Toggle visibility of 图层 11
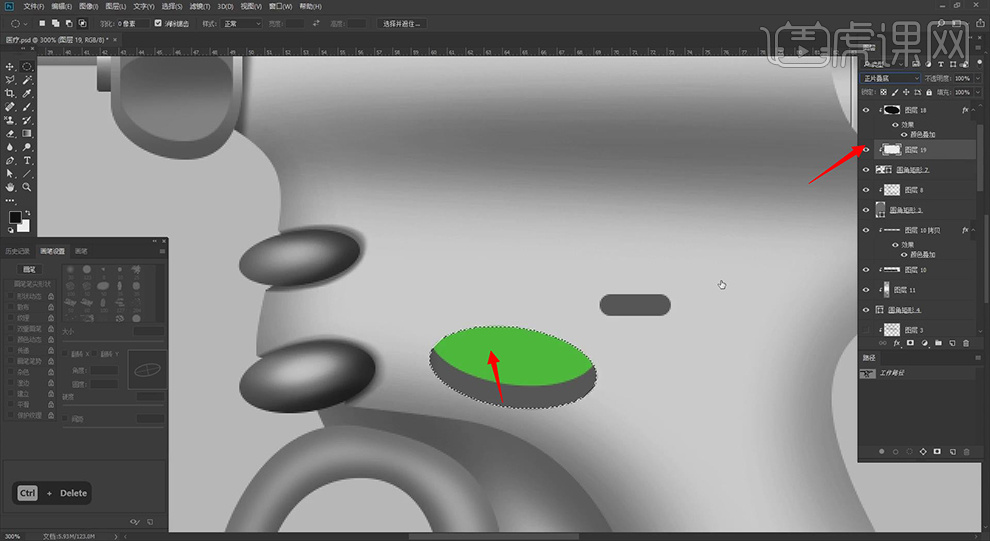This screenshot has height=541, width=990. pyautogui.click(x=866, y=290)
